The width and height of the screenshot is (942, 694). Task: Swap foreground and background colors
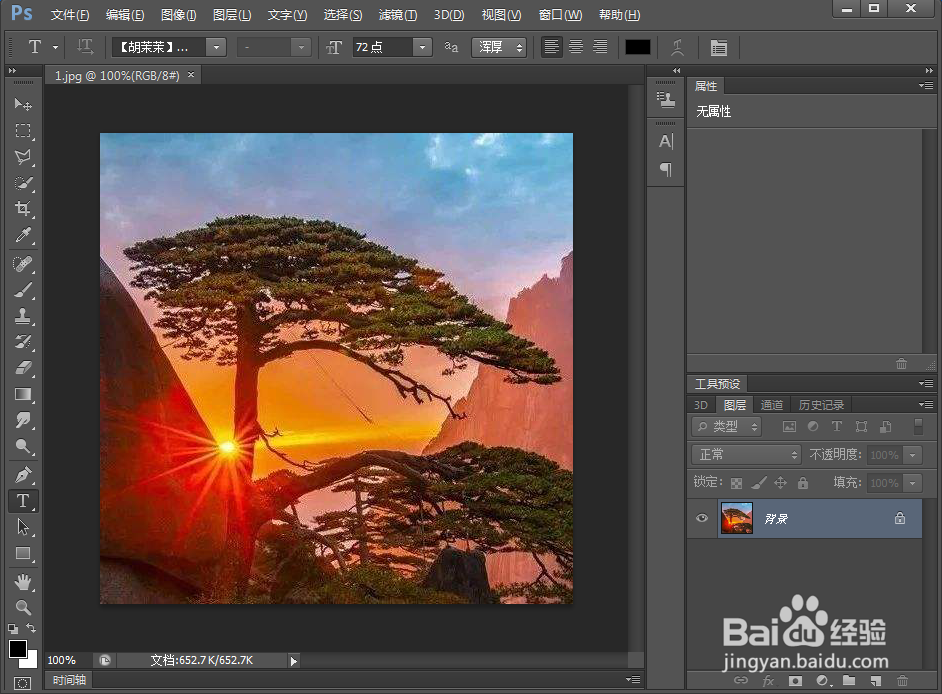point(31,629)
